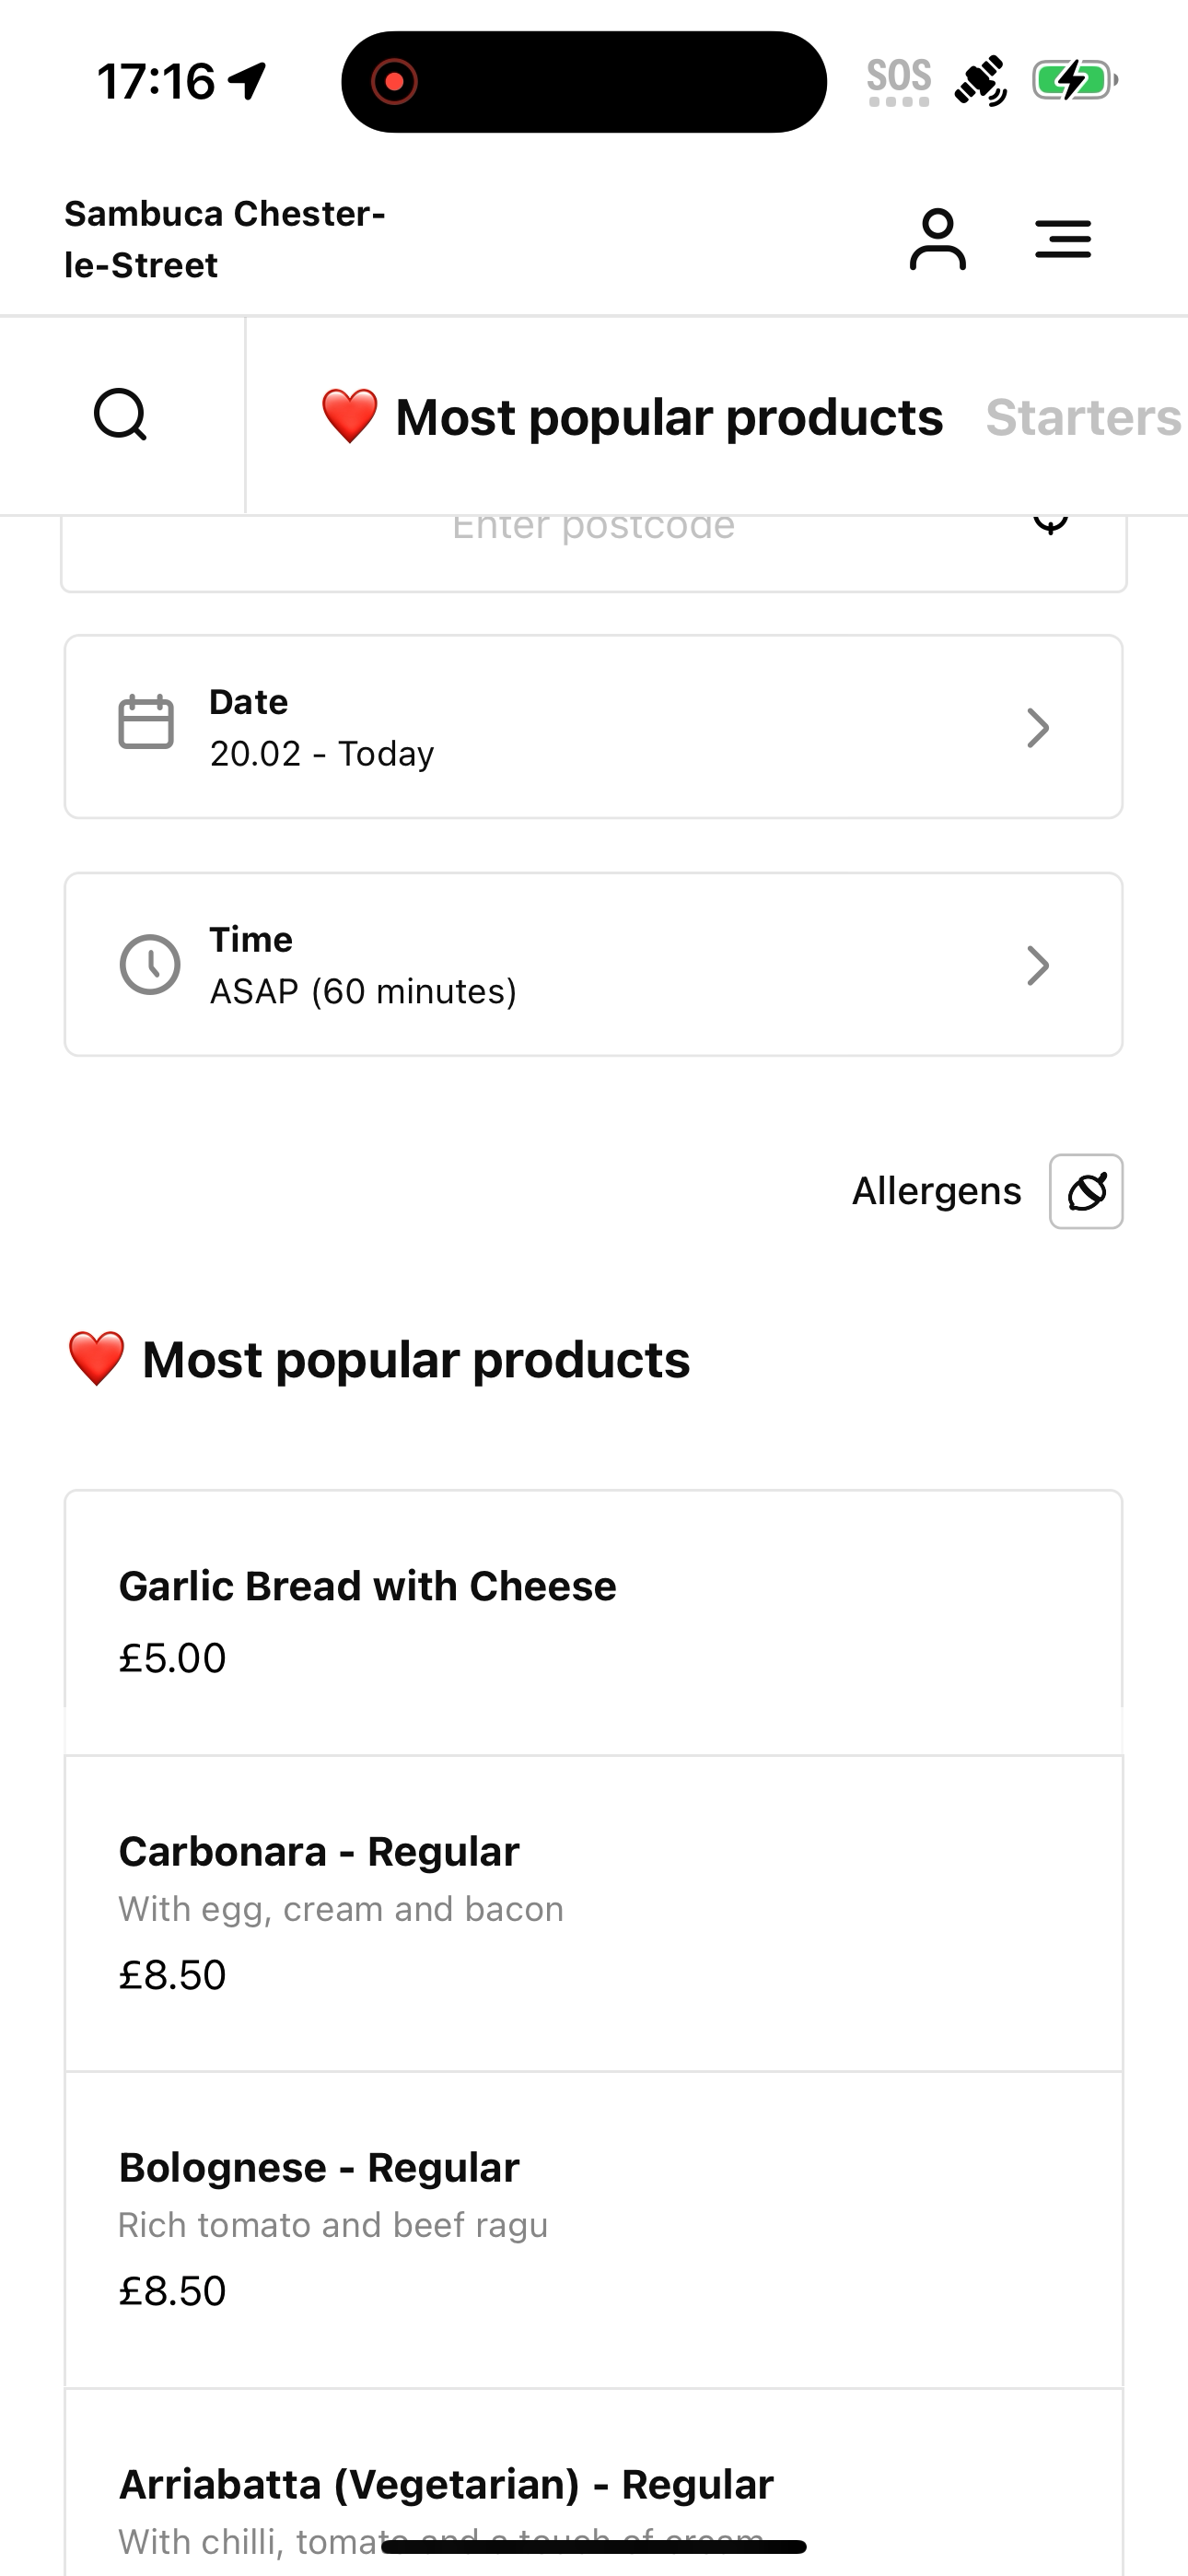
Task: Click the calendar icon in Date row
Action: pyautogui.click(x=146, y=722)
